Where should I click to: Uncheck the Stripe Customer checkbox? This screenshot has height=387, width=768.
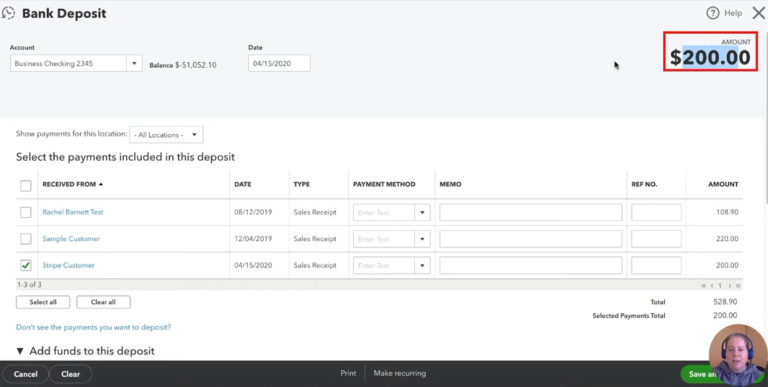point(25,265)
